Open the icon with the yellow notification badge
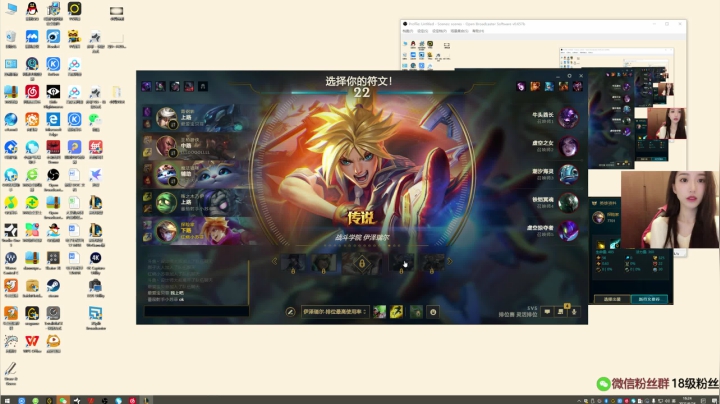 [x=561, y=311]
